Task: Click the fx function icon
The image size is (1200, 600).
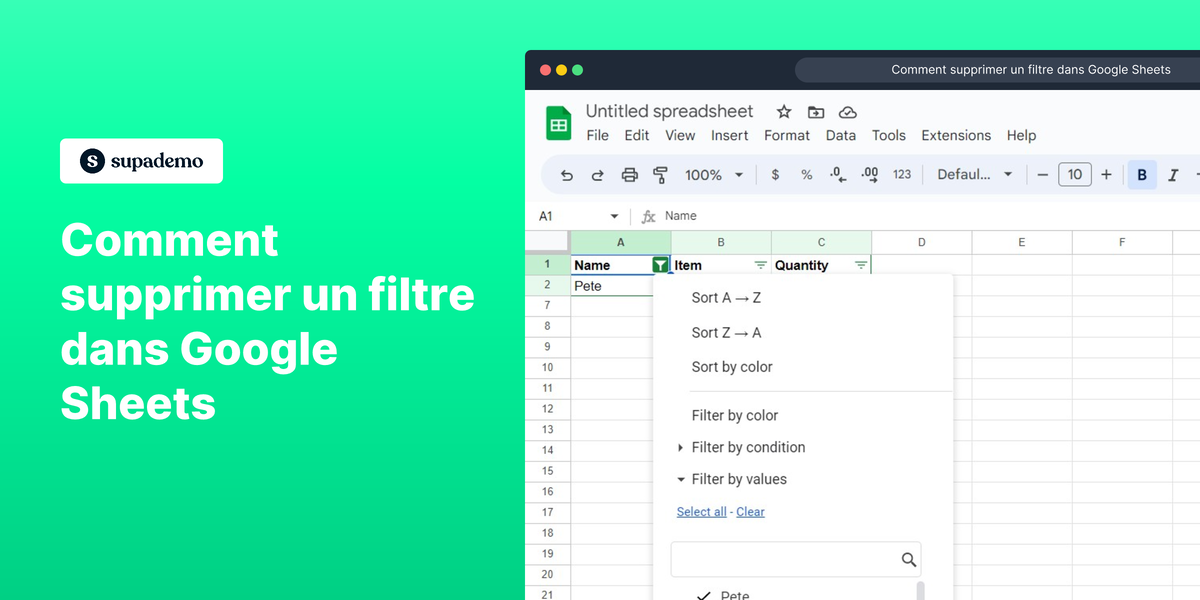Action: [x=648, y=216]
